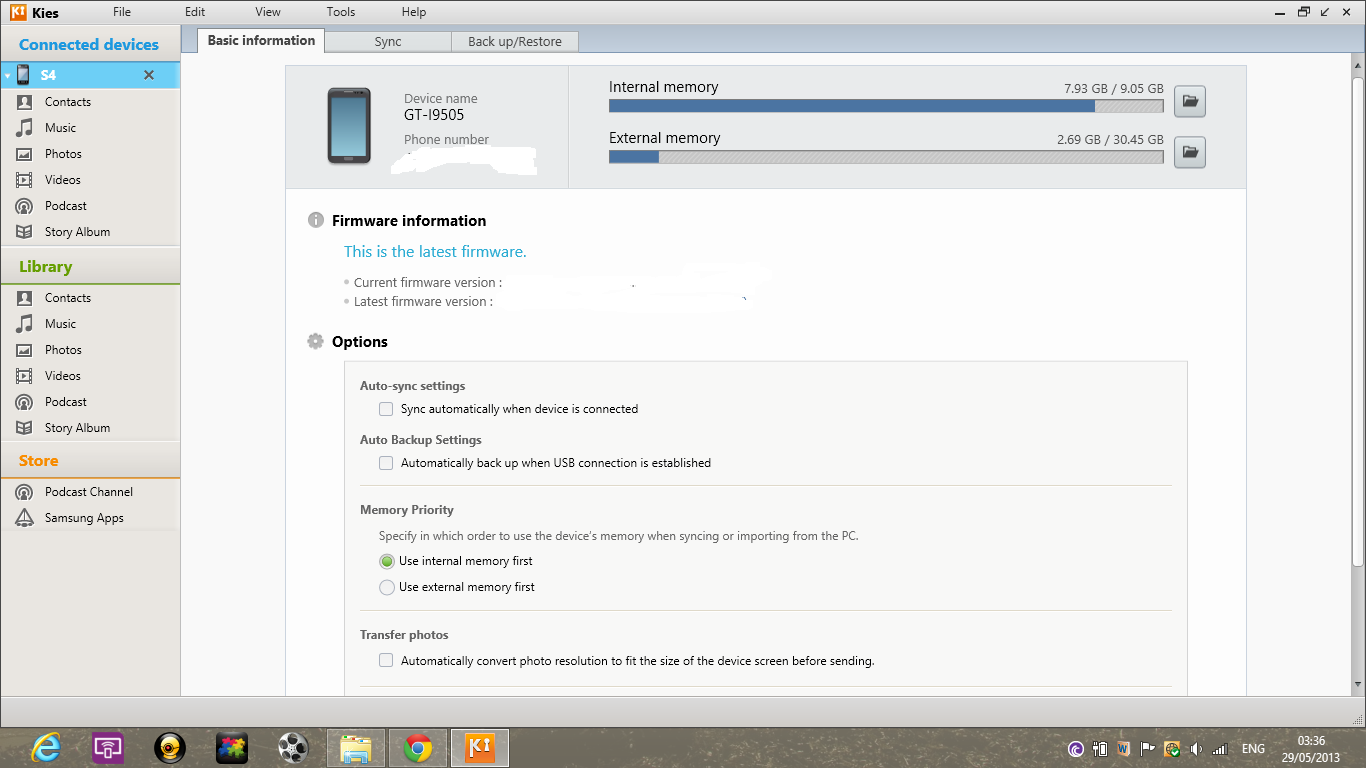
Task: Select the S4 connected device
Action: pos(90,75)
